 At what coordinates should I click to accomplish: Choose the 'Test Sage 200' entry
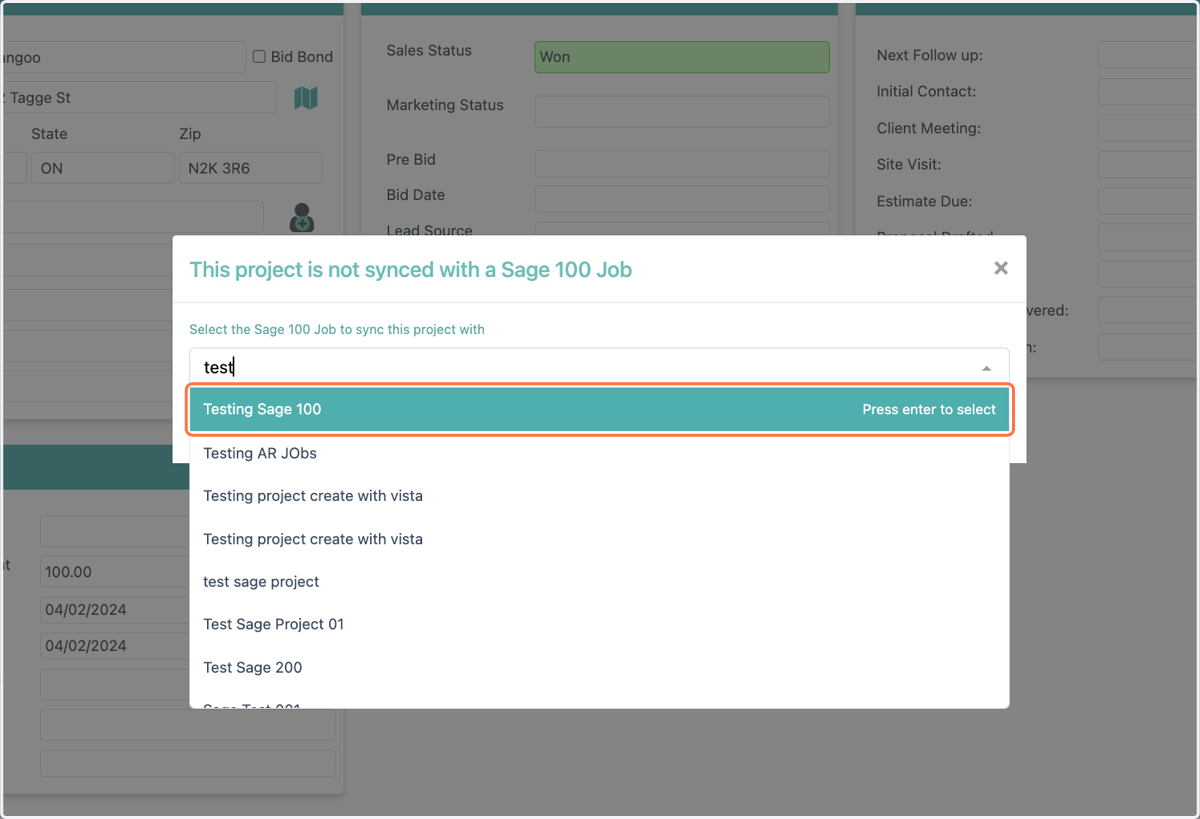[x=599, y=667]
